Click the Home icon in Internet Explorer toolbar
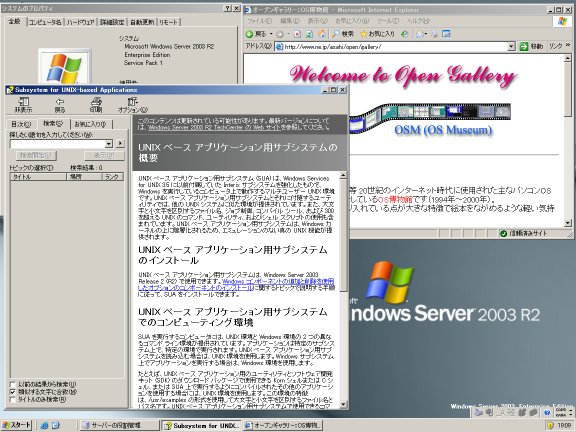 coord(322,34)
